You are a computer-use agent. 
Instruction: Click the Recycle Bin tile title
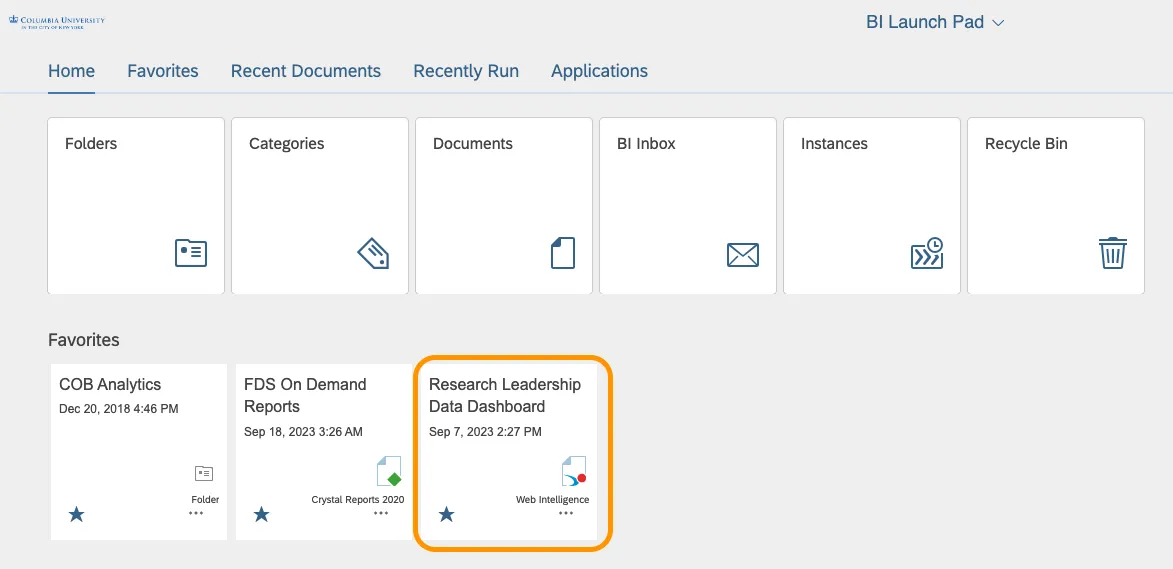(x=1026, y=144)
